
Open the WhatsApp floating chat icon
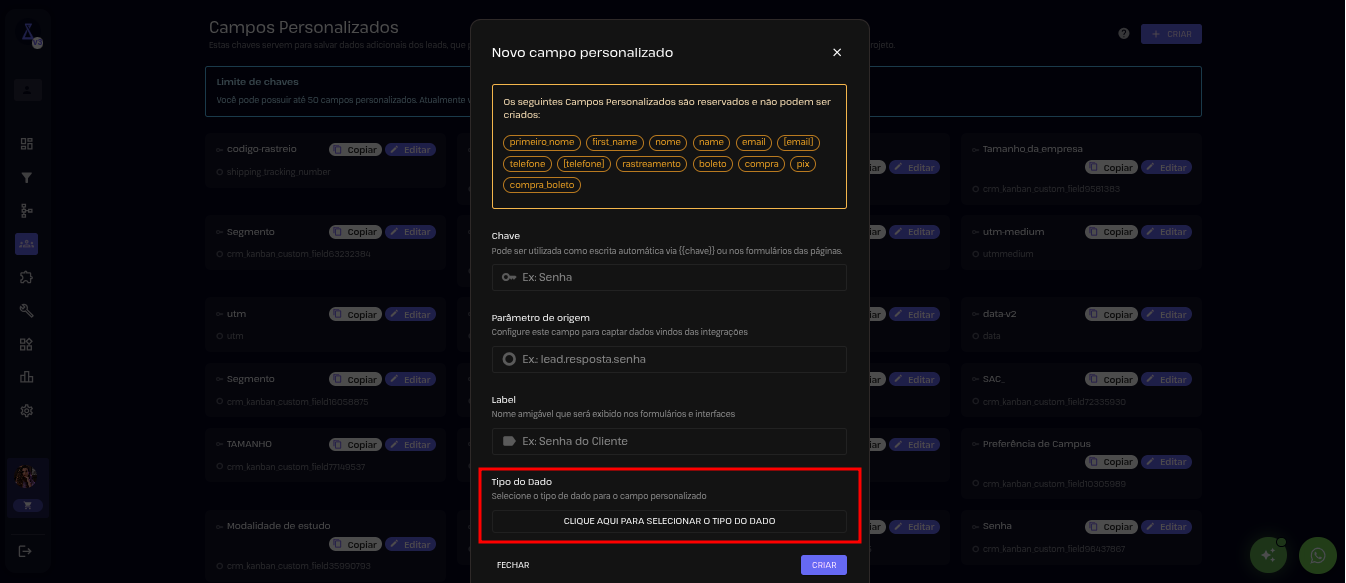point(1317,554)
